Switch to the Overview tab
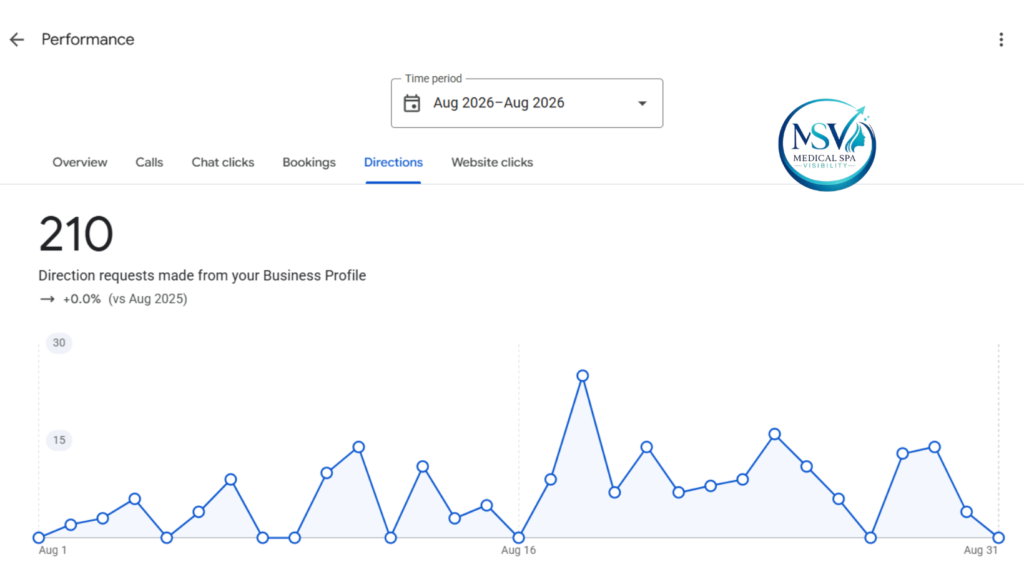The width and height of the screenshot is (1024, 577). click(80, 163)
